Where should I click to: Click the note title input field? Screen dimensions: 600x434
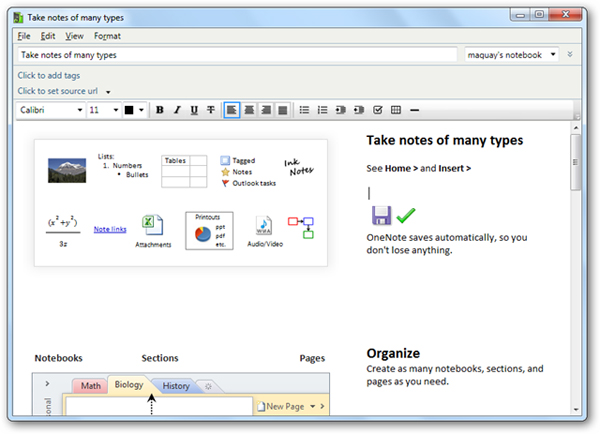238,55
